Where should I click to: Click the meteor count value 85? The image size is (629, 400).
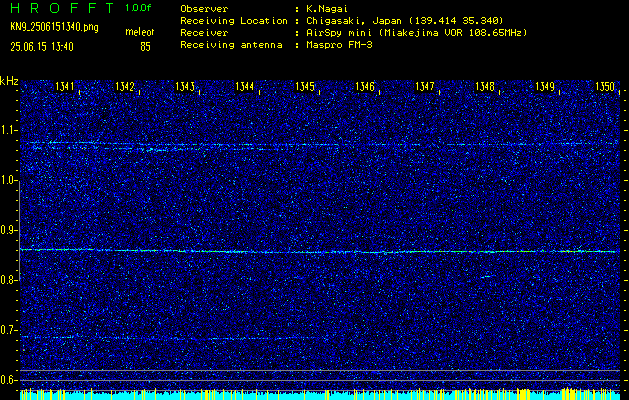click(x=145, y=47)
